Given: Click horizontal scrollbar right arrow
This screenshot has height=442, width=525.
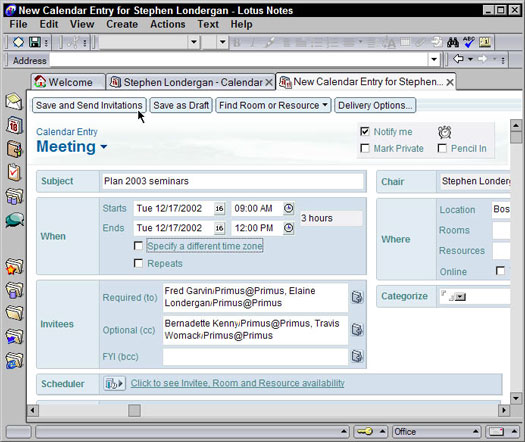Looking at the screenshot, I should coord(504,411).
